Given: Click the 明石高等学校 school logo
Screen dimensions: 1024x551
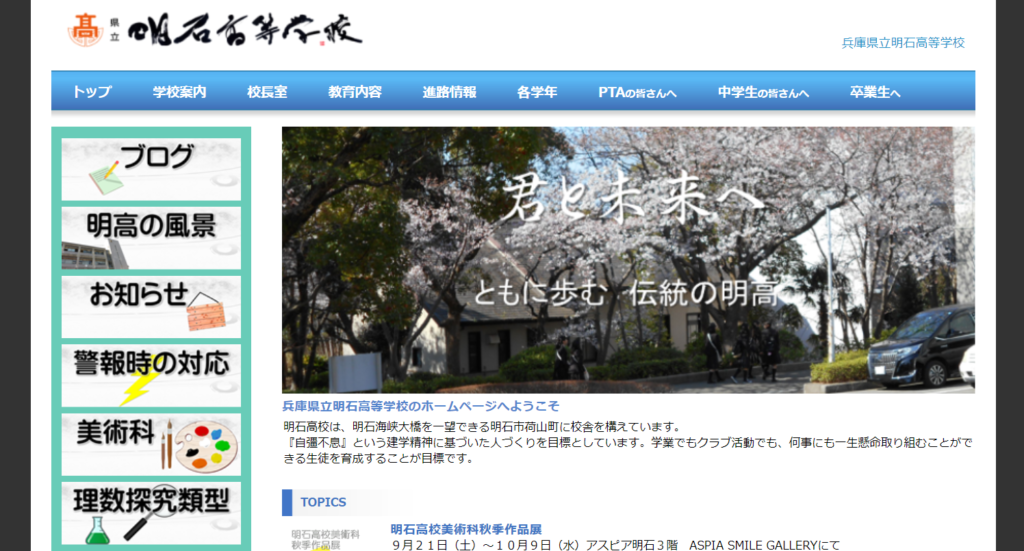Looking at the screenshot, I should (x=214, y=30).
